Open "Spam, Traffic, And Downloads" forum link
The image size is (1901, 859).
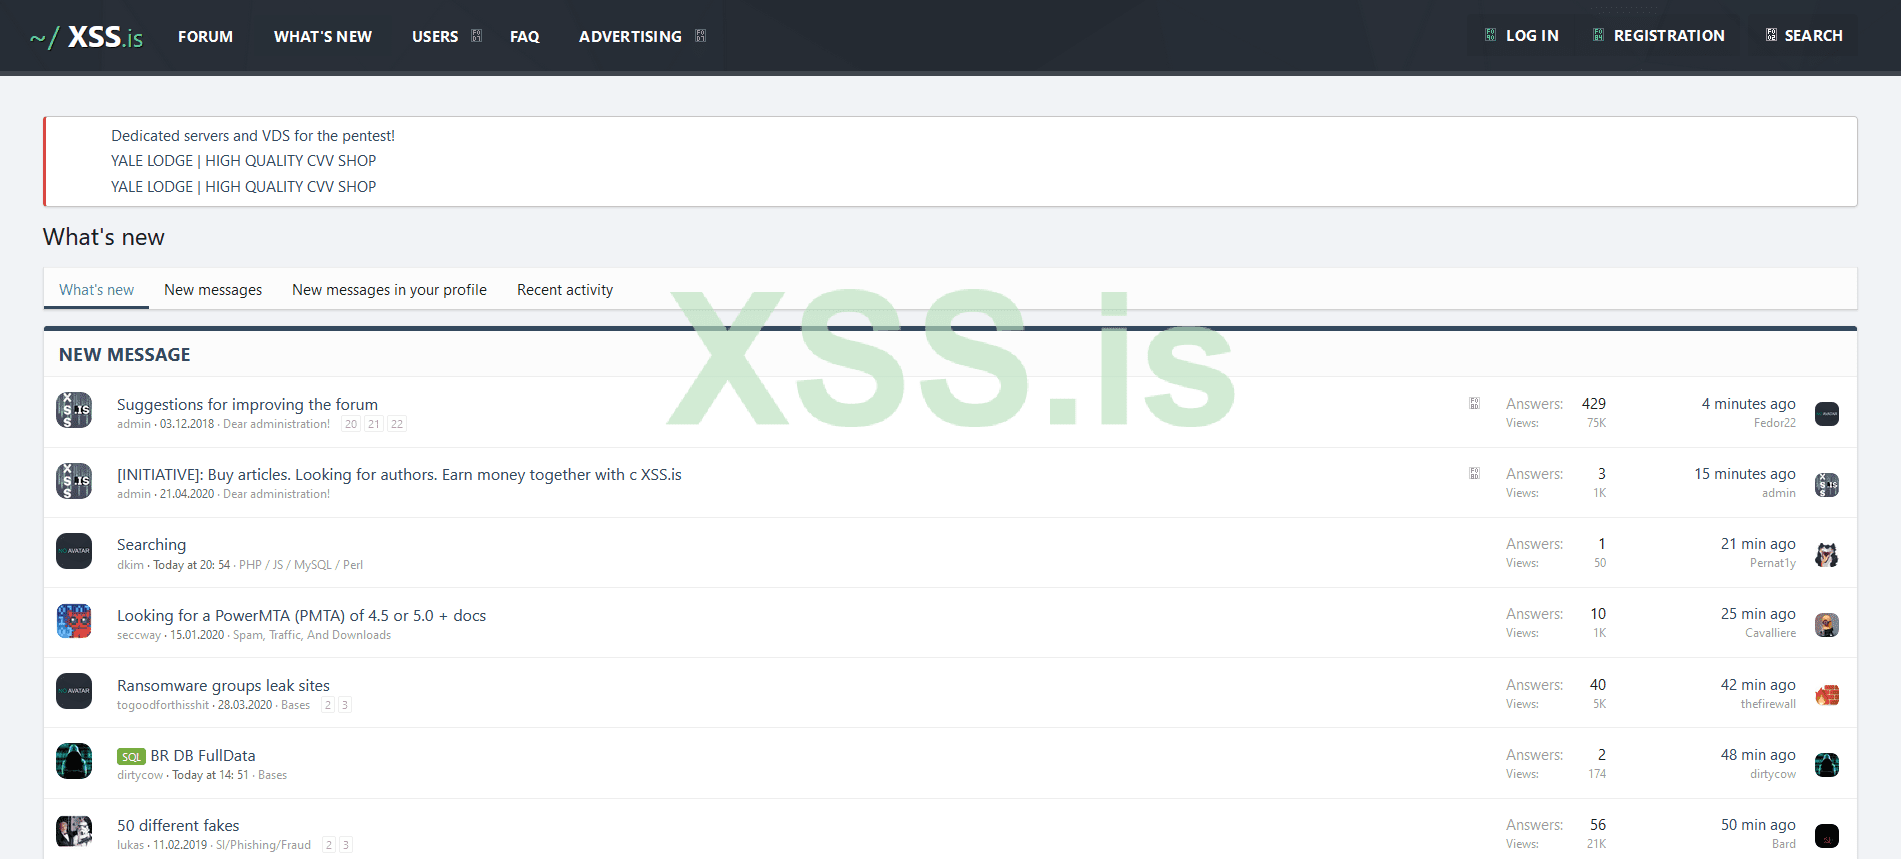coord(312,635)
